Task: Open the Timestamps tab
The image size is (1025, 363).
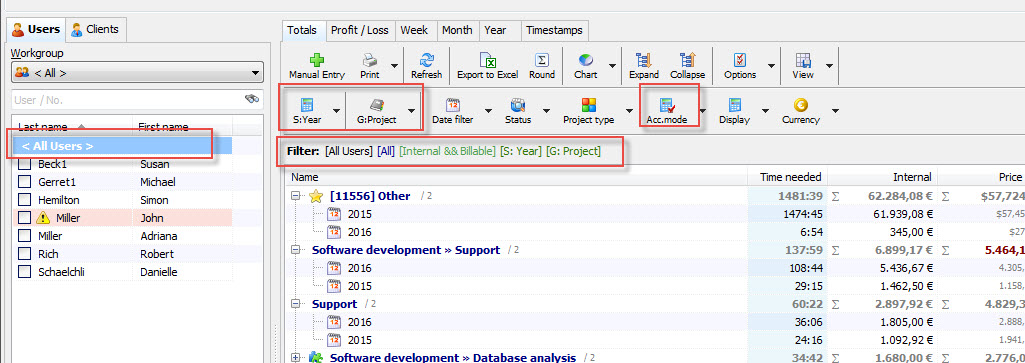Action: pos(554,30)
